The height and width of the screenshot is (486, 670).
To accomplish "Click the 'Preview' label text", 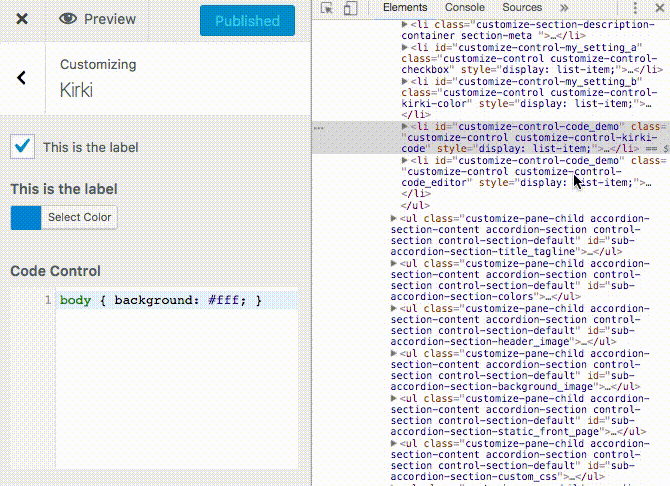I will (110, 19).
